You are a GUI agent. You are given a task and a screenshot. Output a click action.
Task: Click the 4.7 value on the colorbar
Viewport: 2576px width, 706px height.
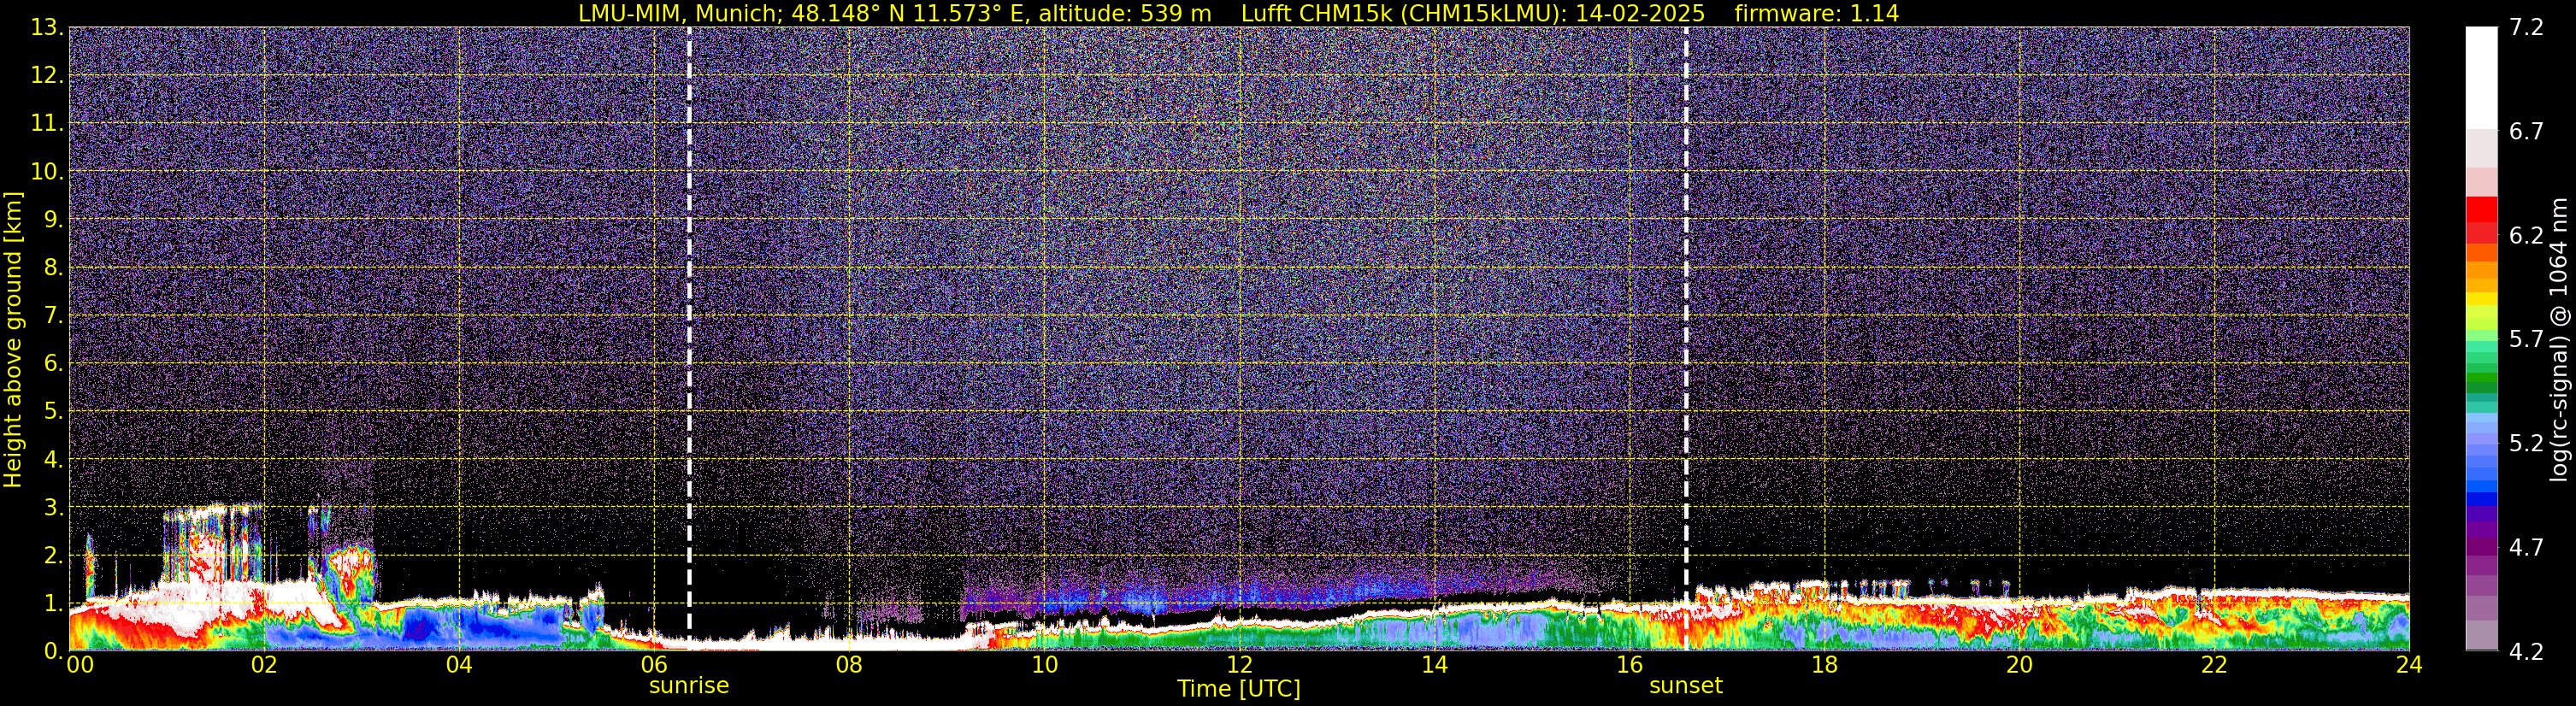pyautogui.click(x=2526, y=548)
